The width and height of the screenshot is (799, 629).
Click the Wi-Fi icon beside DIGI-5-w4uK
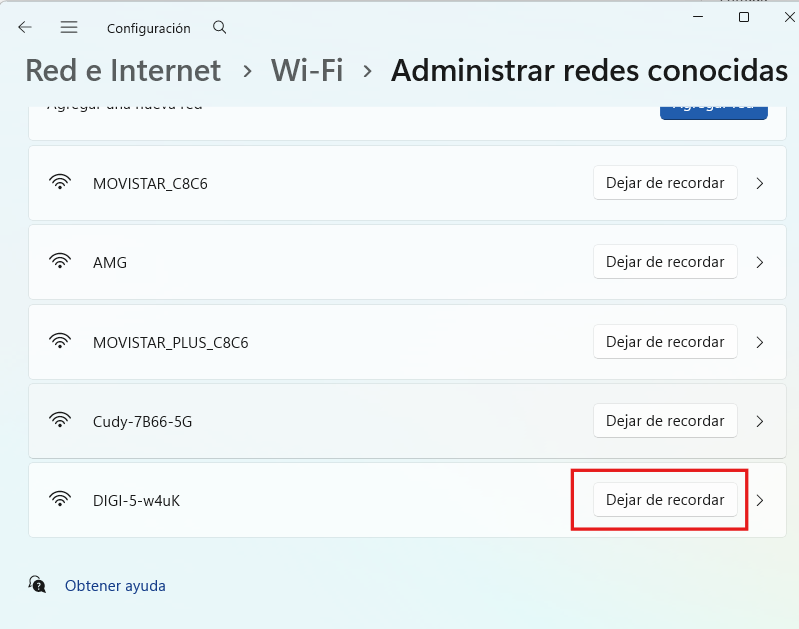point(60,499)
